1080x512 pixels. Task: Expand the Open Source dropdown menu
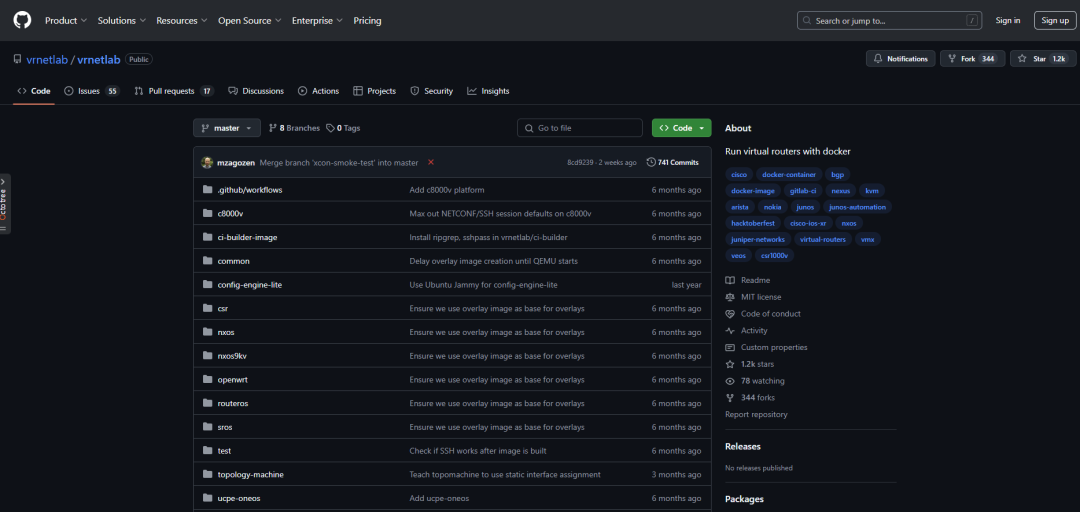(x=250, y=21)
